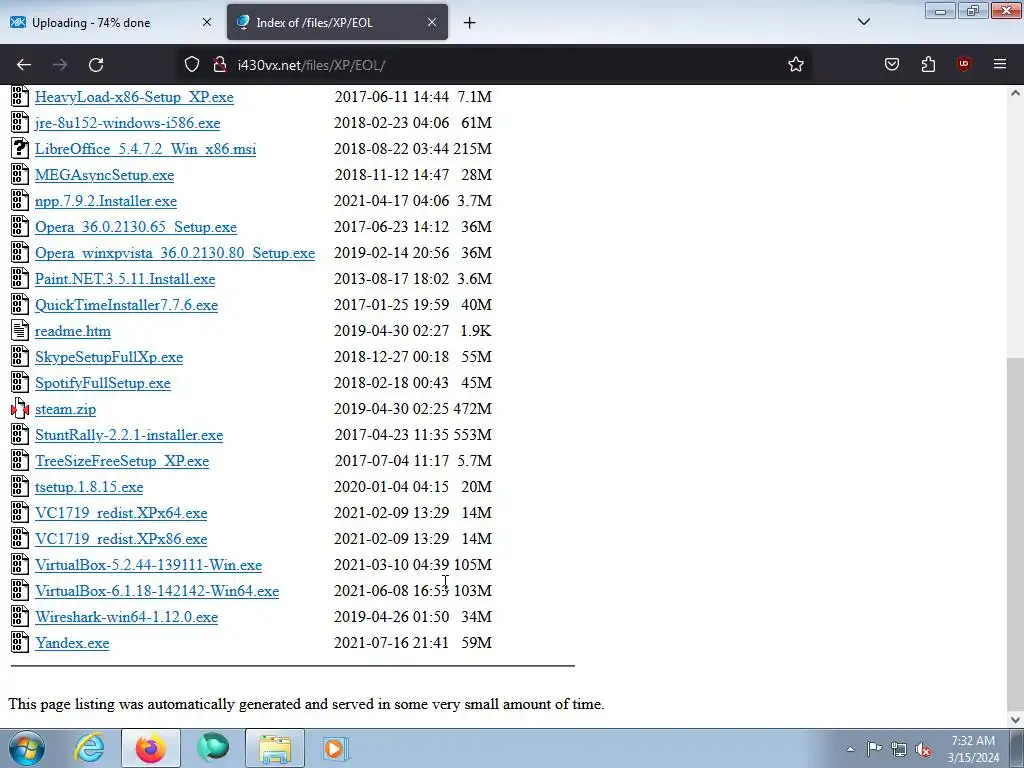Click the scrollbar up arrow
This screenshot has width=1024, height=768.
coord(1015,93)
